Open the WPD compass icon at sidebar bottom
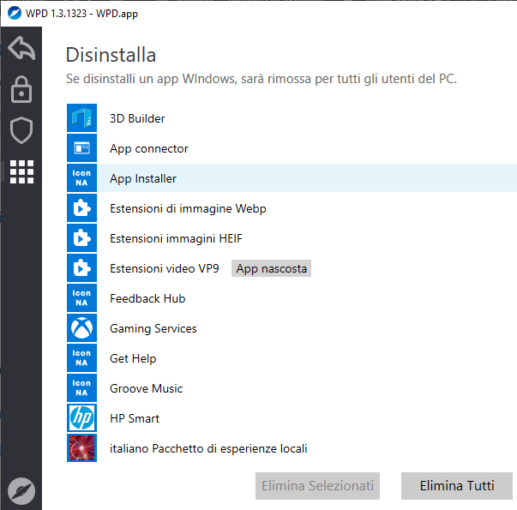Image resolution: width=517 pixels, height=510 pixels. (x=21, y=491)
